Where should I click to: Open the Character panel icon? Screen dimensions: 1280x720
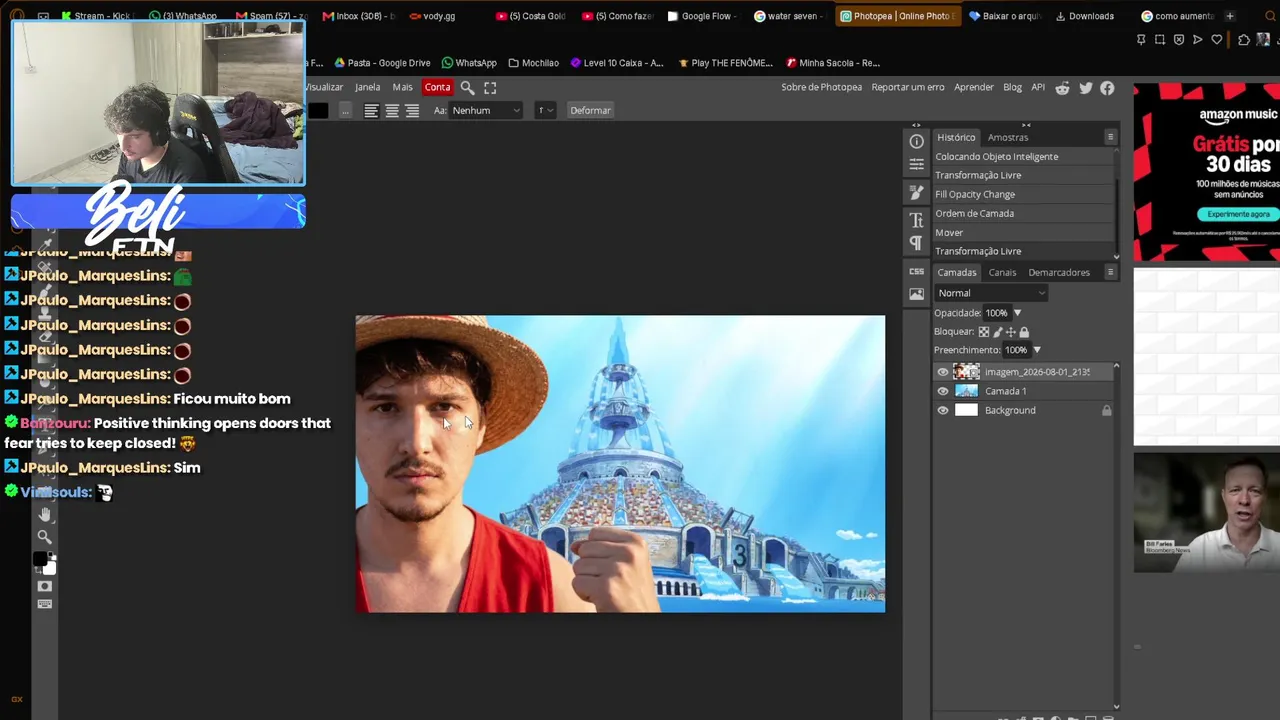click(x=916, y=220)
